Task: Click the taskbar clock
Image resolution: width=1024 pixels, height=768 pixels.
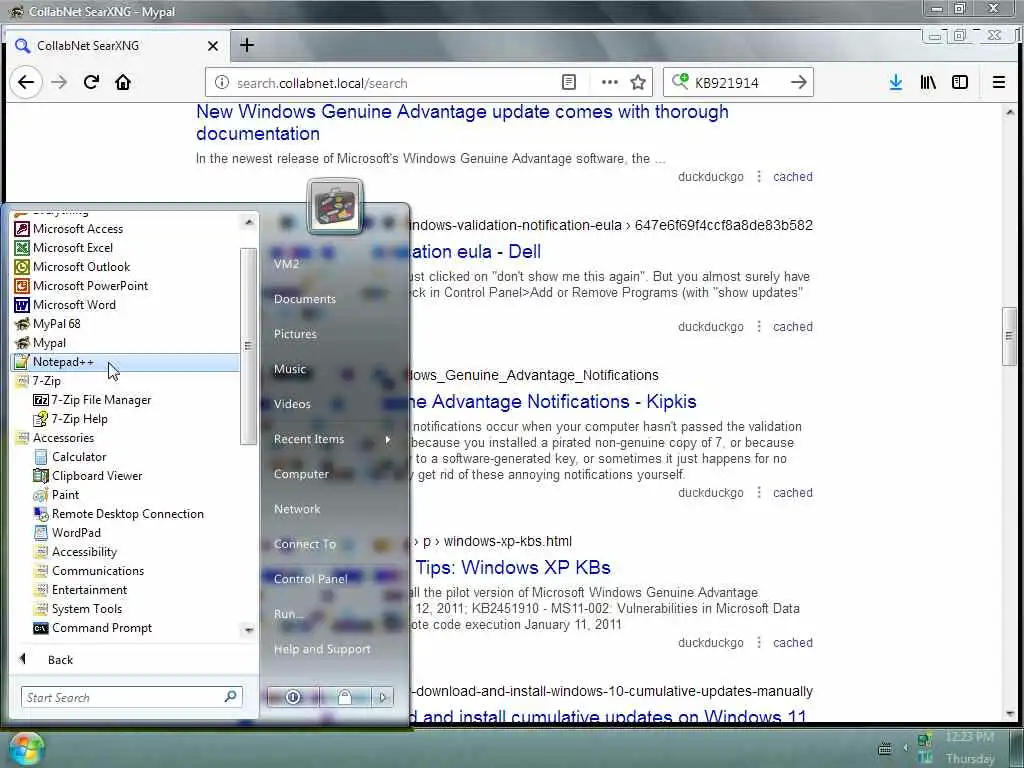Action: pyautogui.click(x=970, y=748)
